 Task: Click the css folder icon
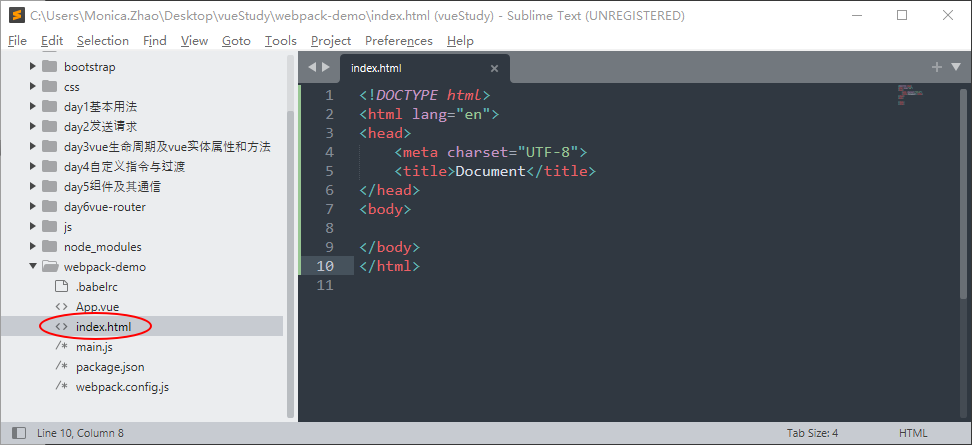(50, 86)
